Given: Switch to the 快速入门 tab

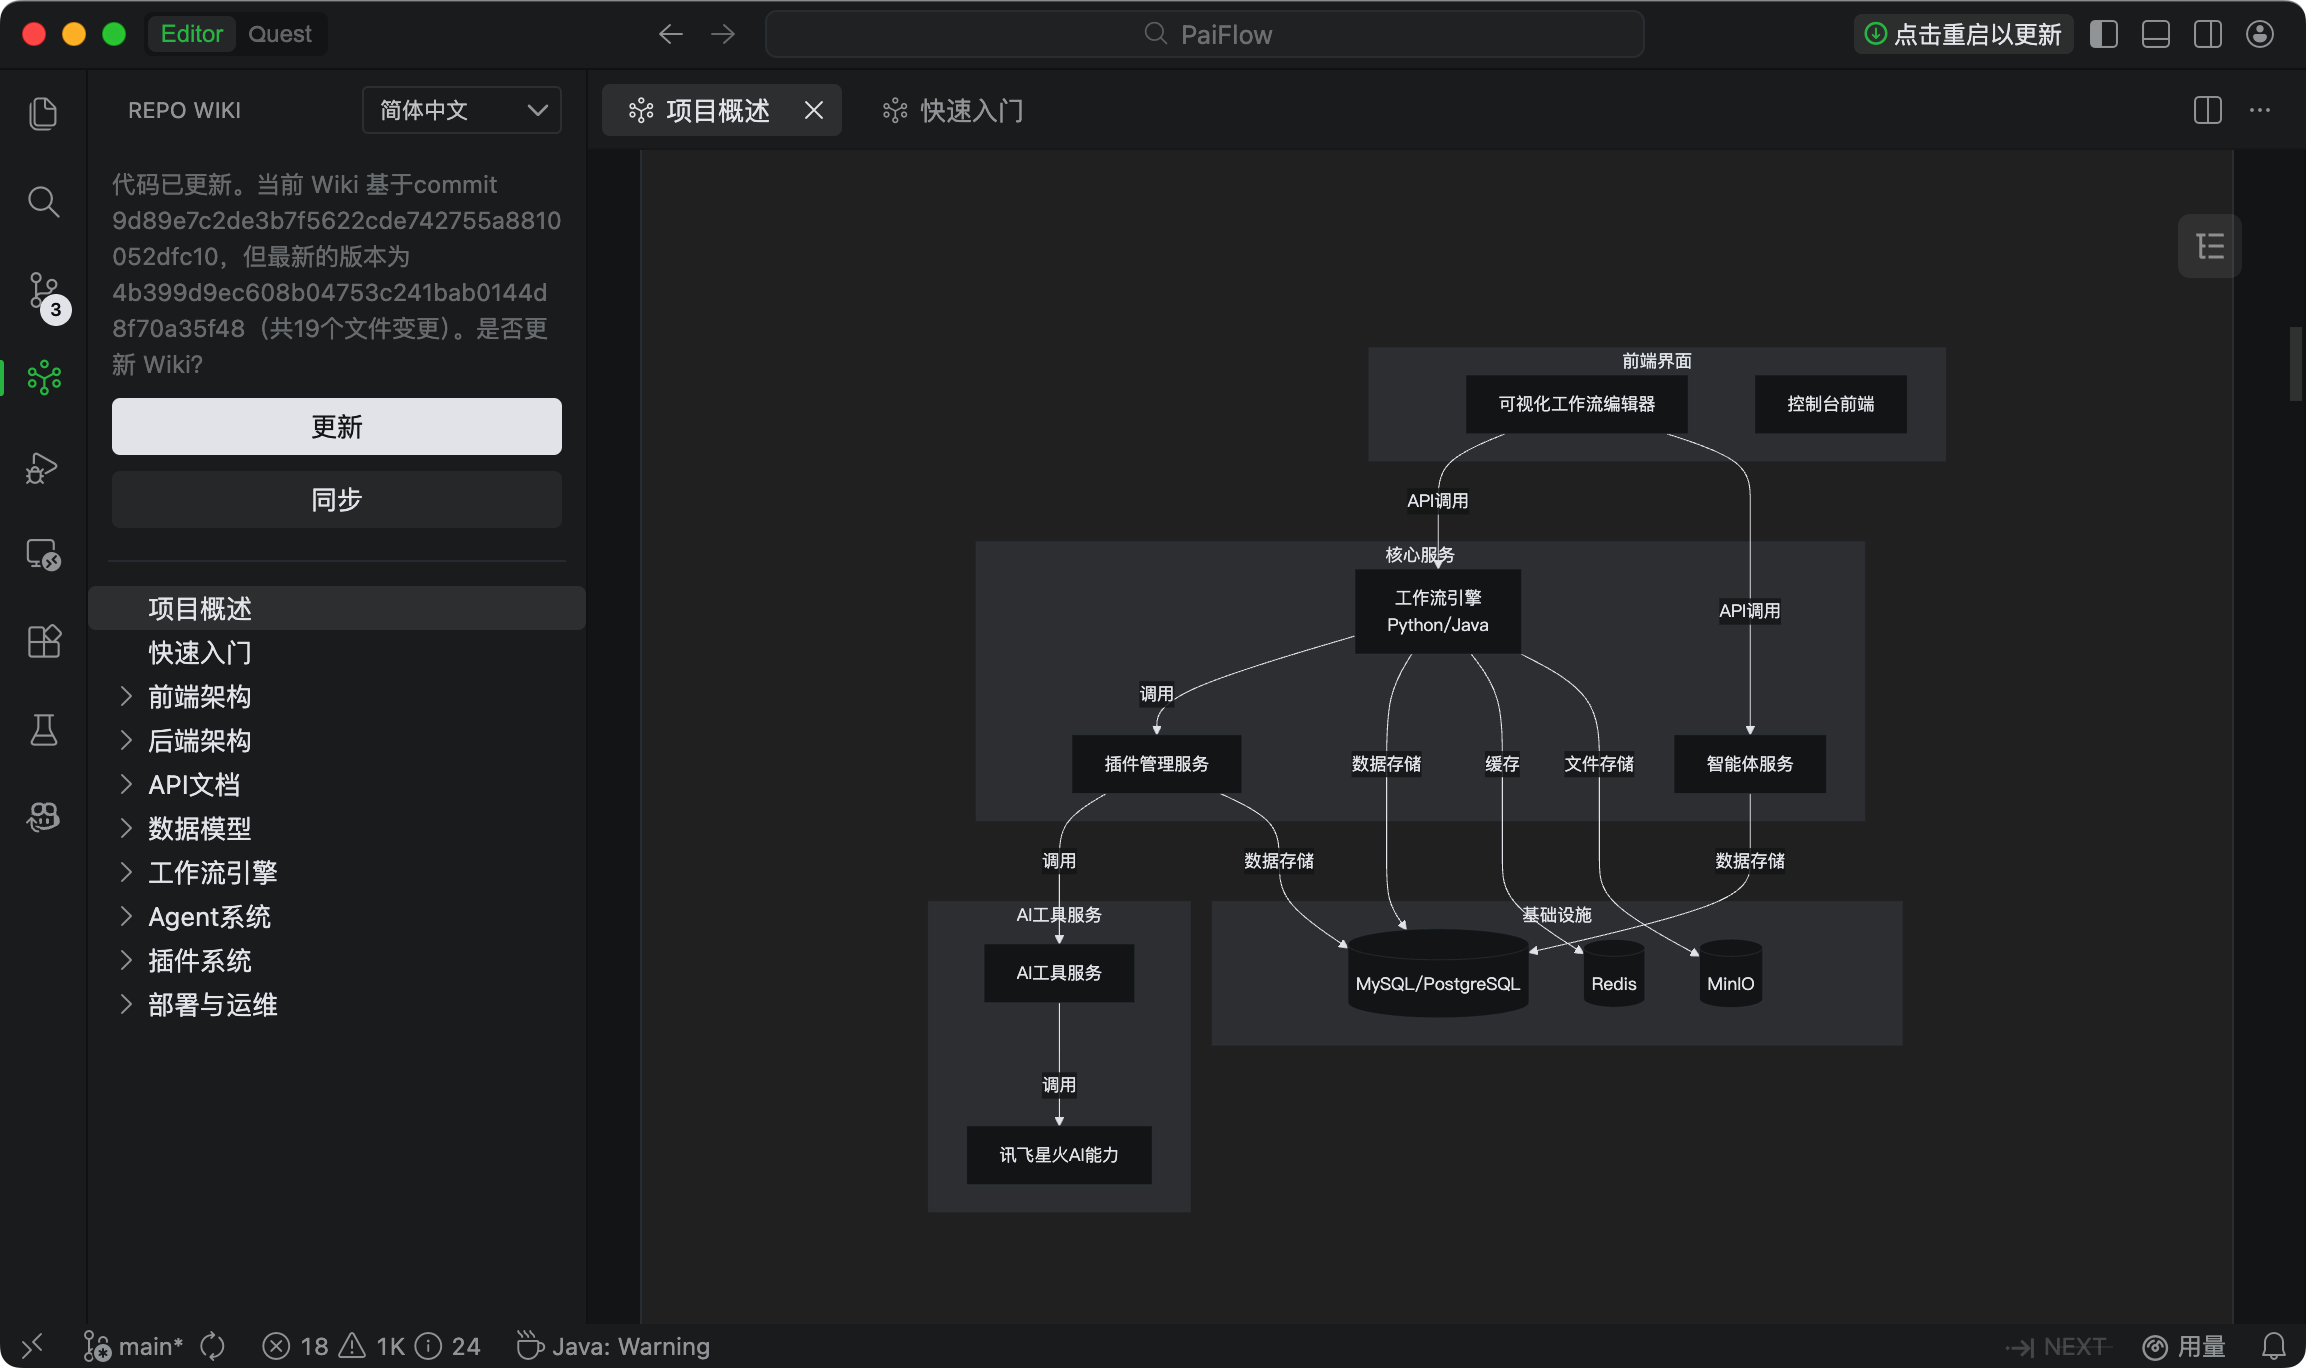Looking at the screenshot, I should [x=952, y=110].
